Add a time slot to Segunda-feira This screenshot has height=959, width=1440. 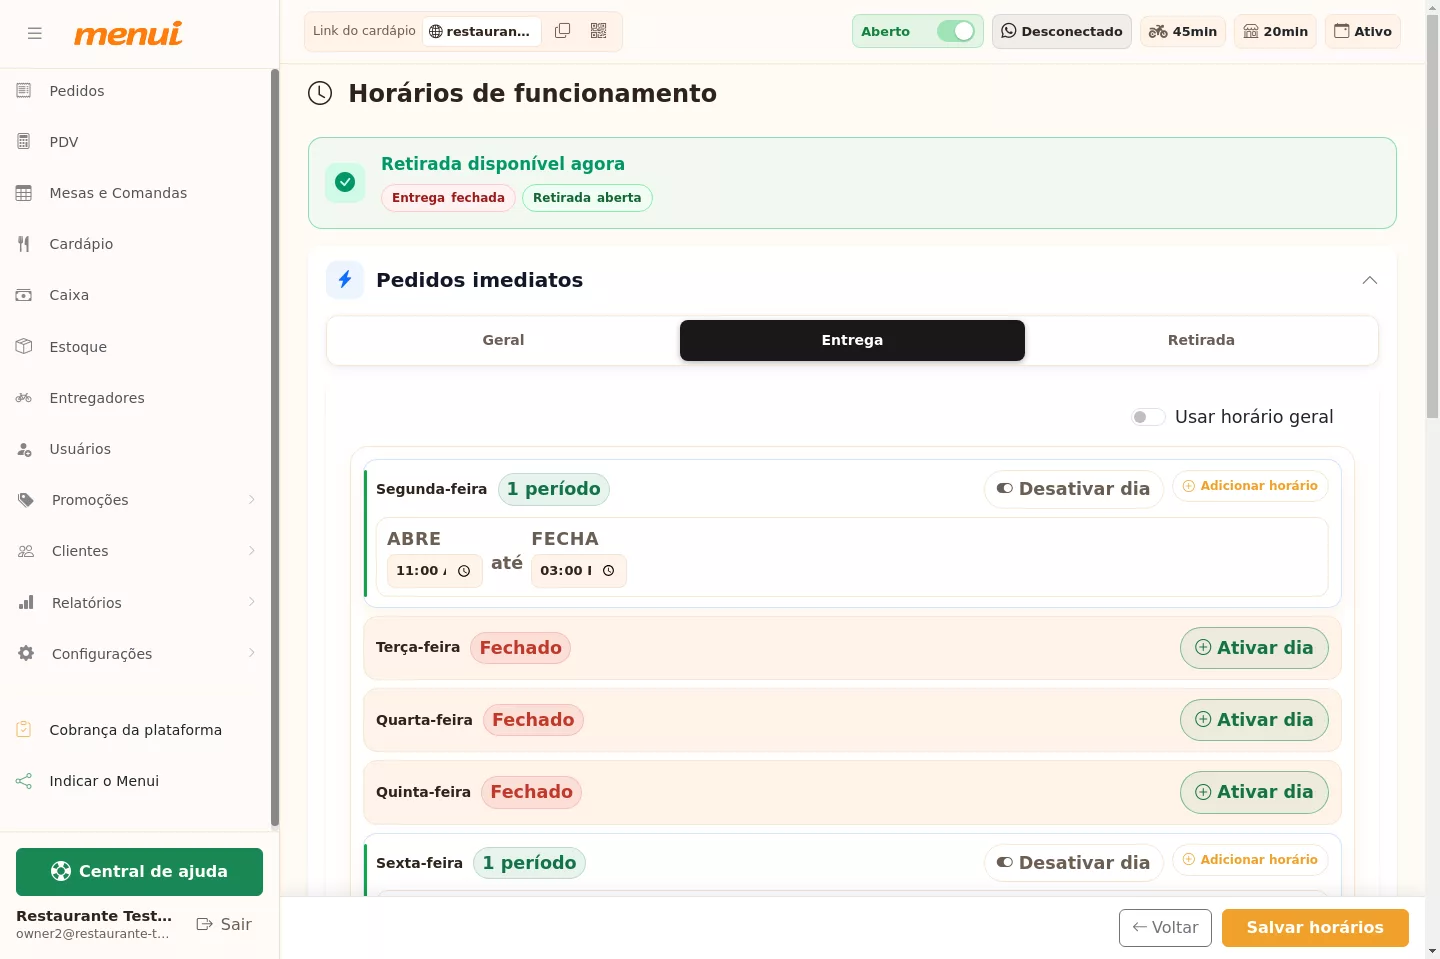[1250, 486]
